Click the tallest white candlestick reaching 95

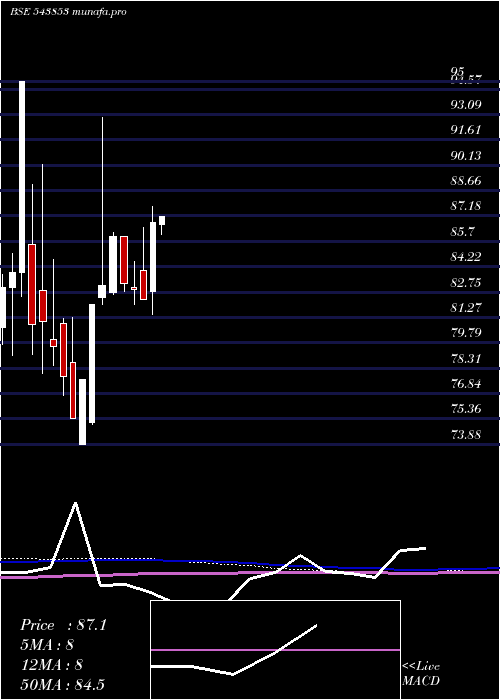[x=22, y=177]
